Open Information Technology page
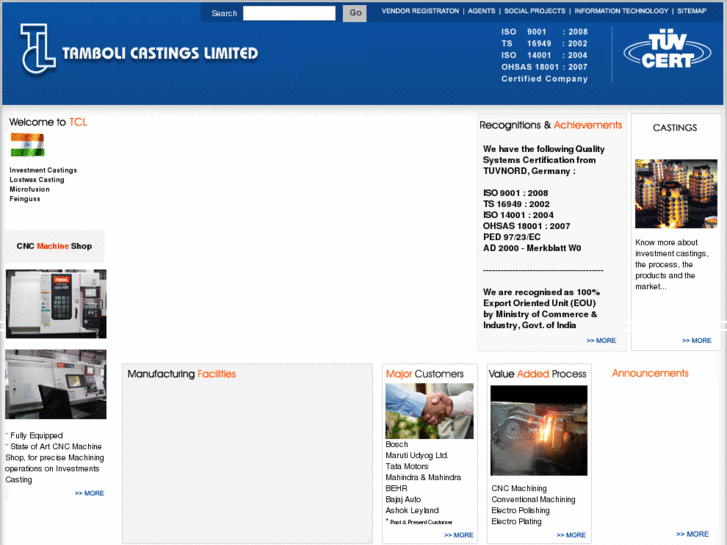Screen dimensions: 727x545 [x=621, y=11]
